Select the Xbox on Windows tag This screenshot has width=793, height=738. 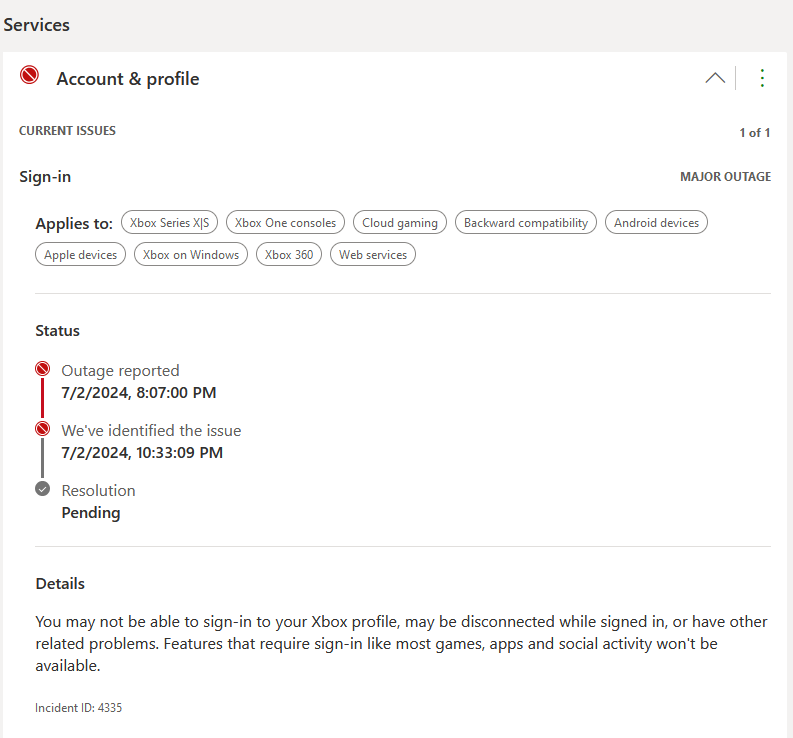pos(191,254)
